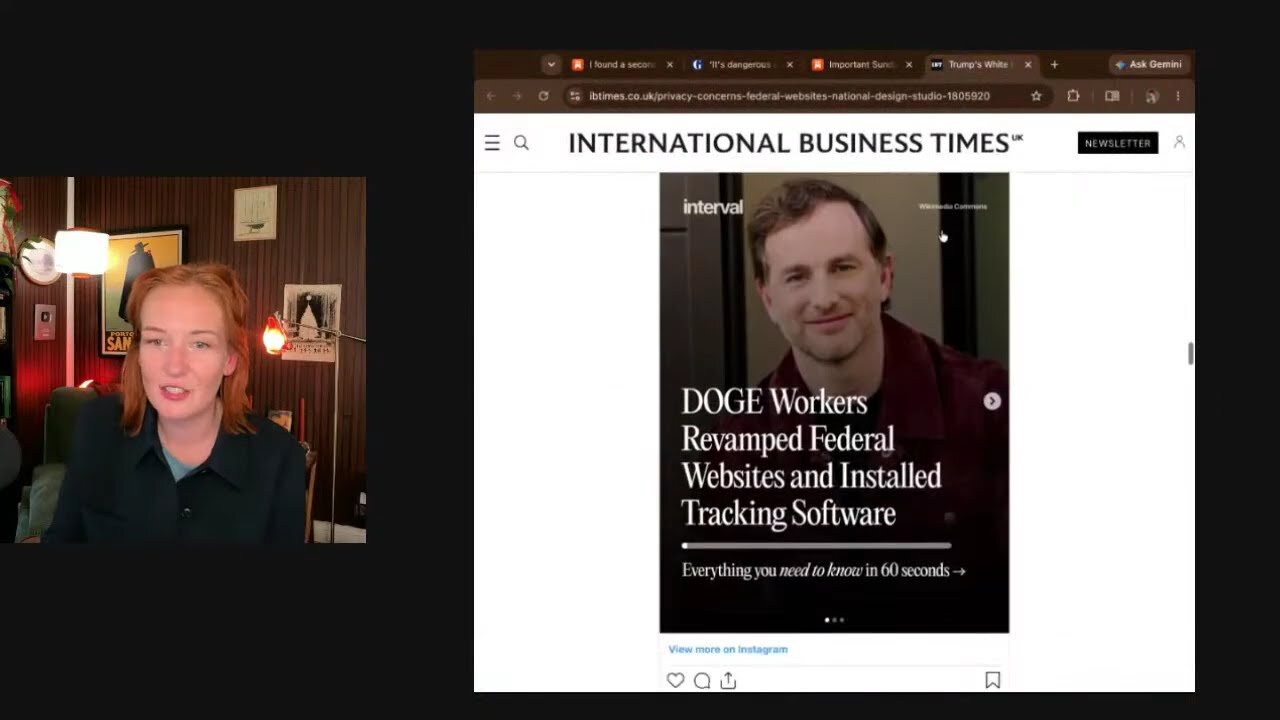Click 'Everything you need to know in 60 seconds'

click(x=824, y=570)
